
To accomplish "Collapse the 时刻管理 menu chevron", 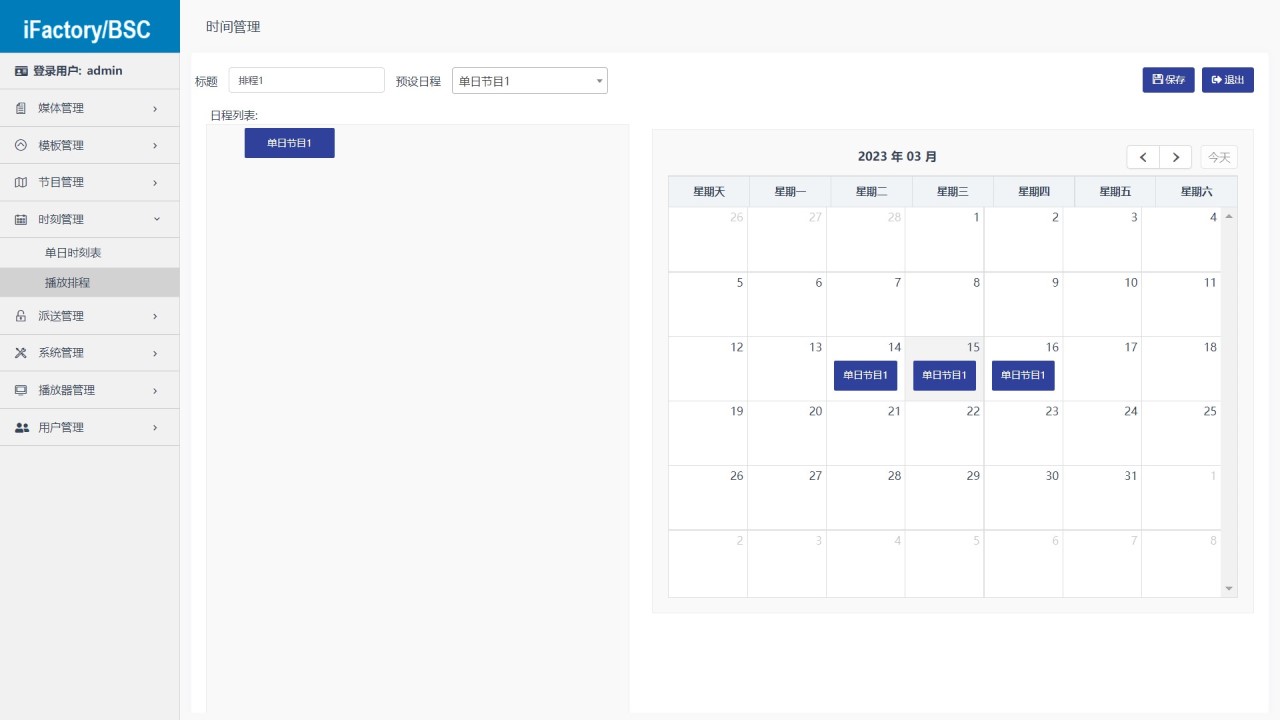I will click(x=155, y=219).
